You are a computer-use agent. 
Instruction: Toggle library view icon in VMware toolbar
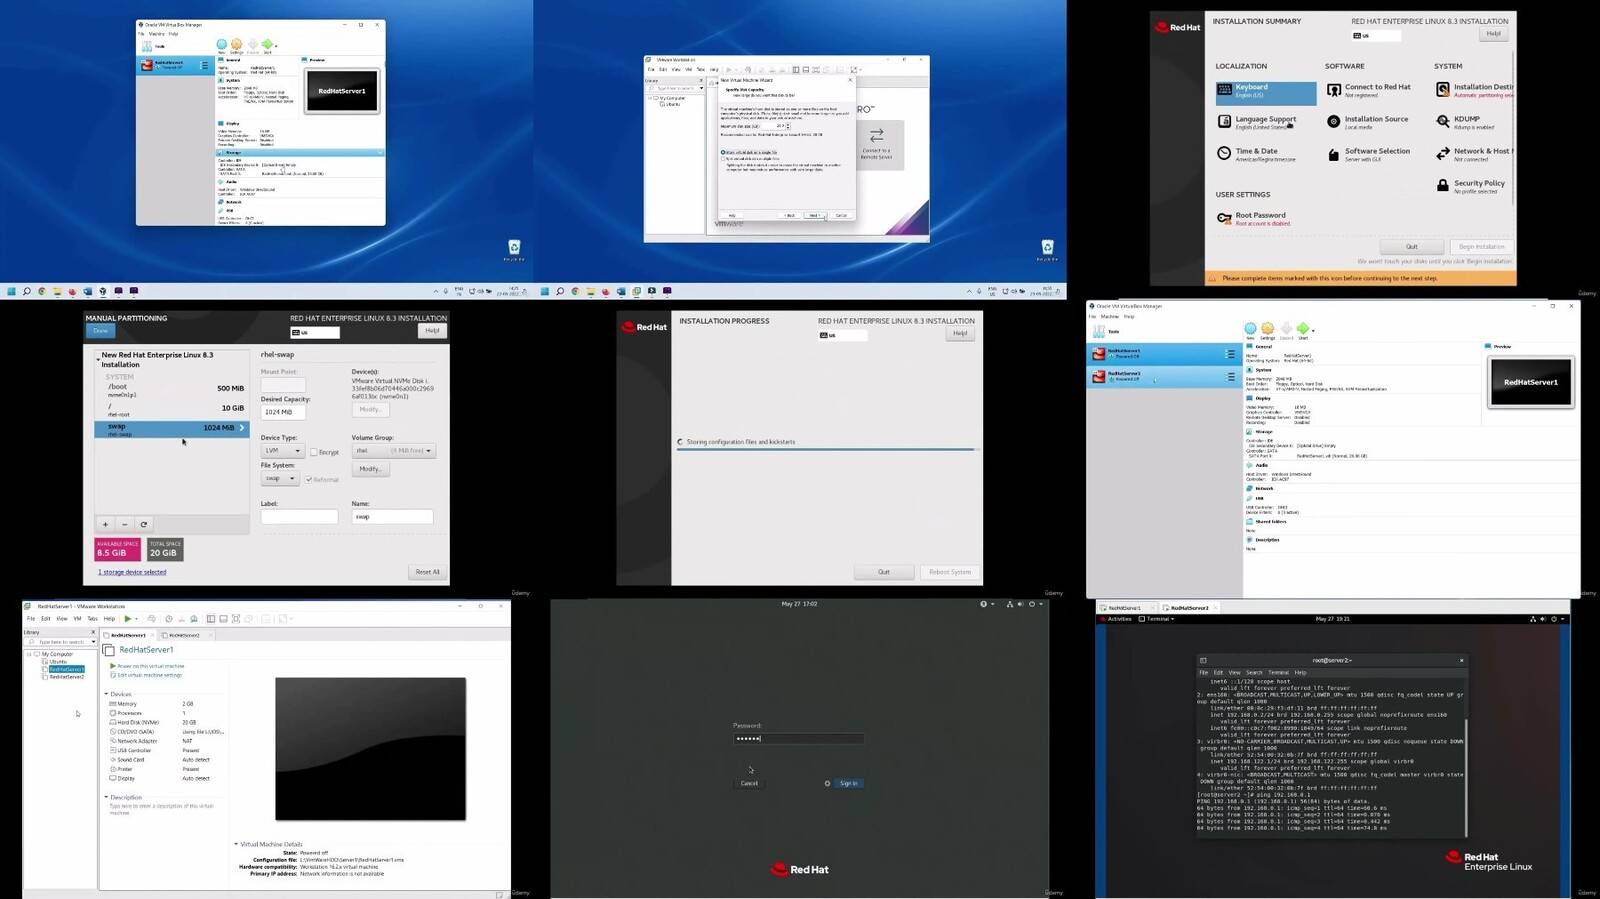pos(211,619)
